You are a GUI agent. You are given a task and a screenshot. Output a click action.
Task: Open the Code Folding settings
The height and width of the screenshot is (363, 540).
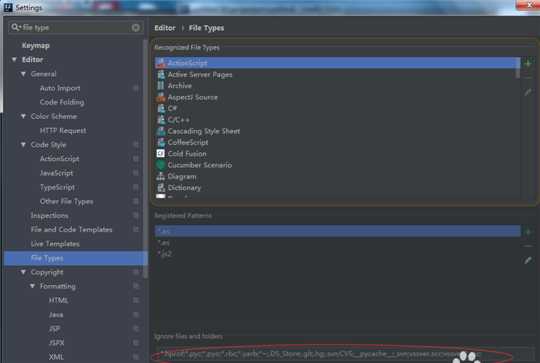click(x=62, y=102)
